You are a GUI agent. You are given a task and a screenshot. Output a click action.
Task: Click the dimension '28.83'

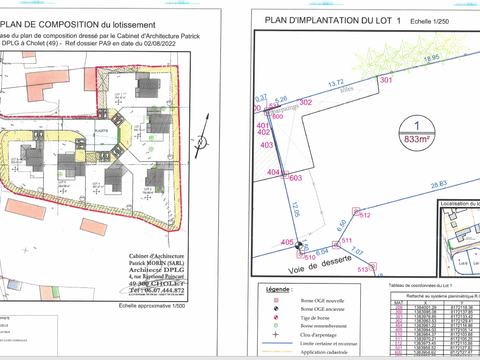pos(439,184)
